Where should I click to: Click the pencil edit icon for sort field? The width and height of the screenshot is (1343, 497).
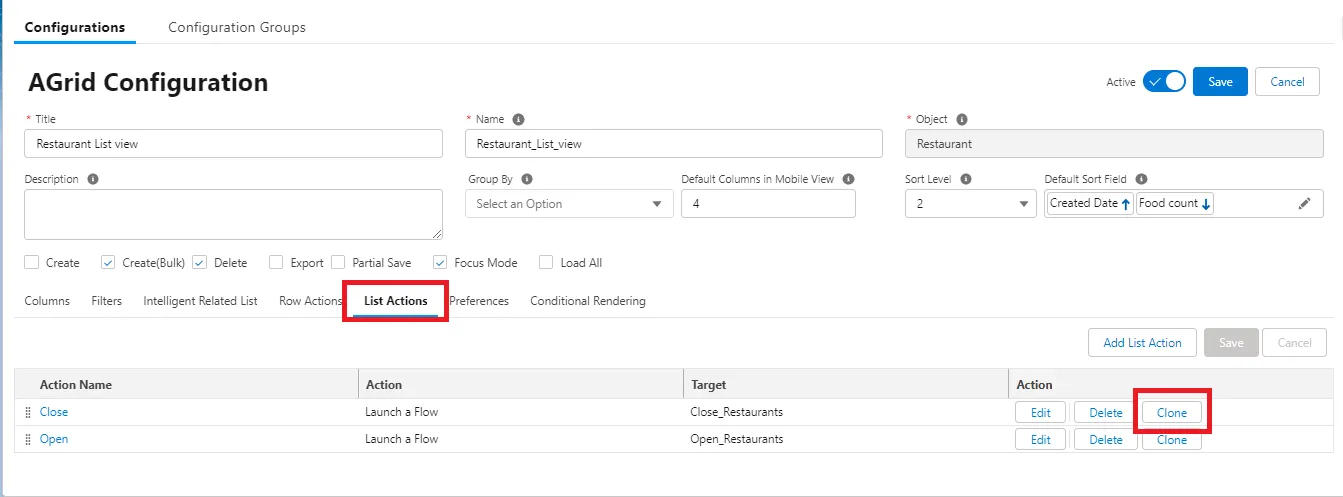[1304, 204]
